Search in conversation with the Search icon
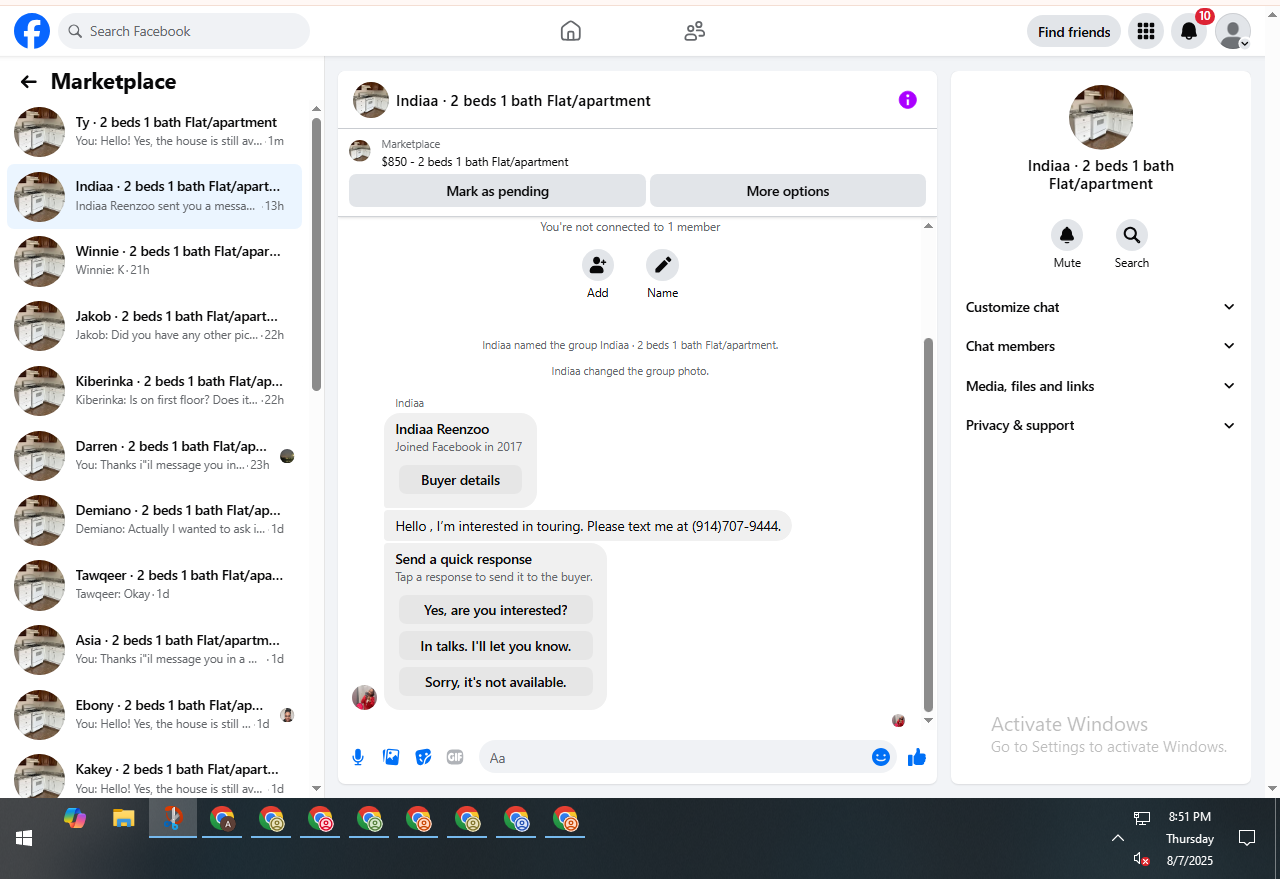The image size is (1280, 879). coord(1132,235)
